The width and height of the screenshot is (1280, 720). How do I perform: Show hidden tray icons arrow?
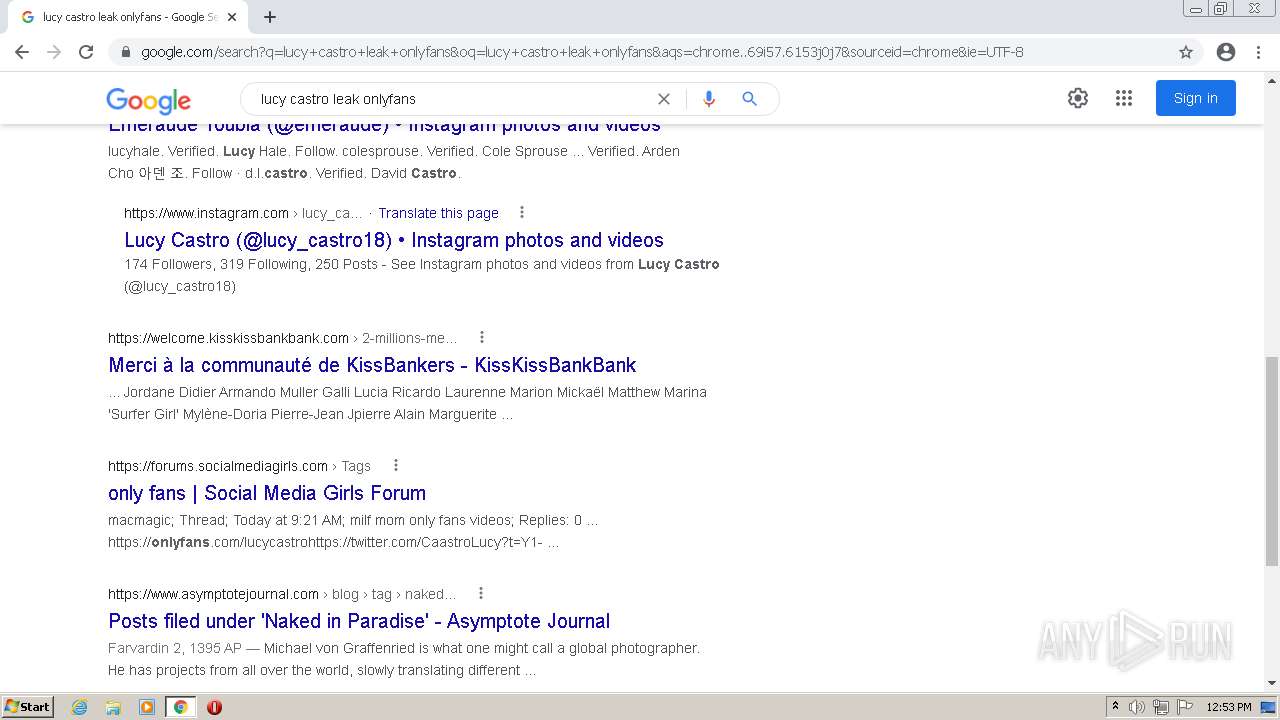[1114, 707]
